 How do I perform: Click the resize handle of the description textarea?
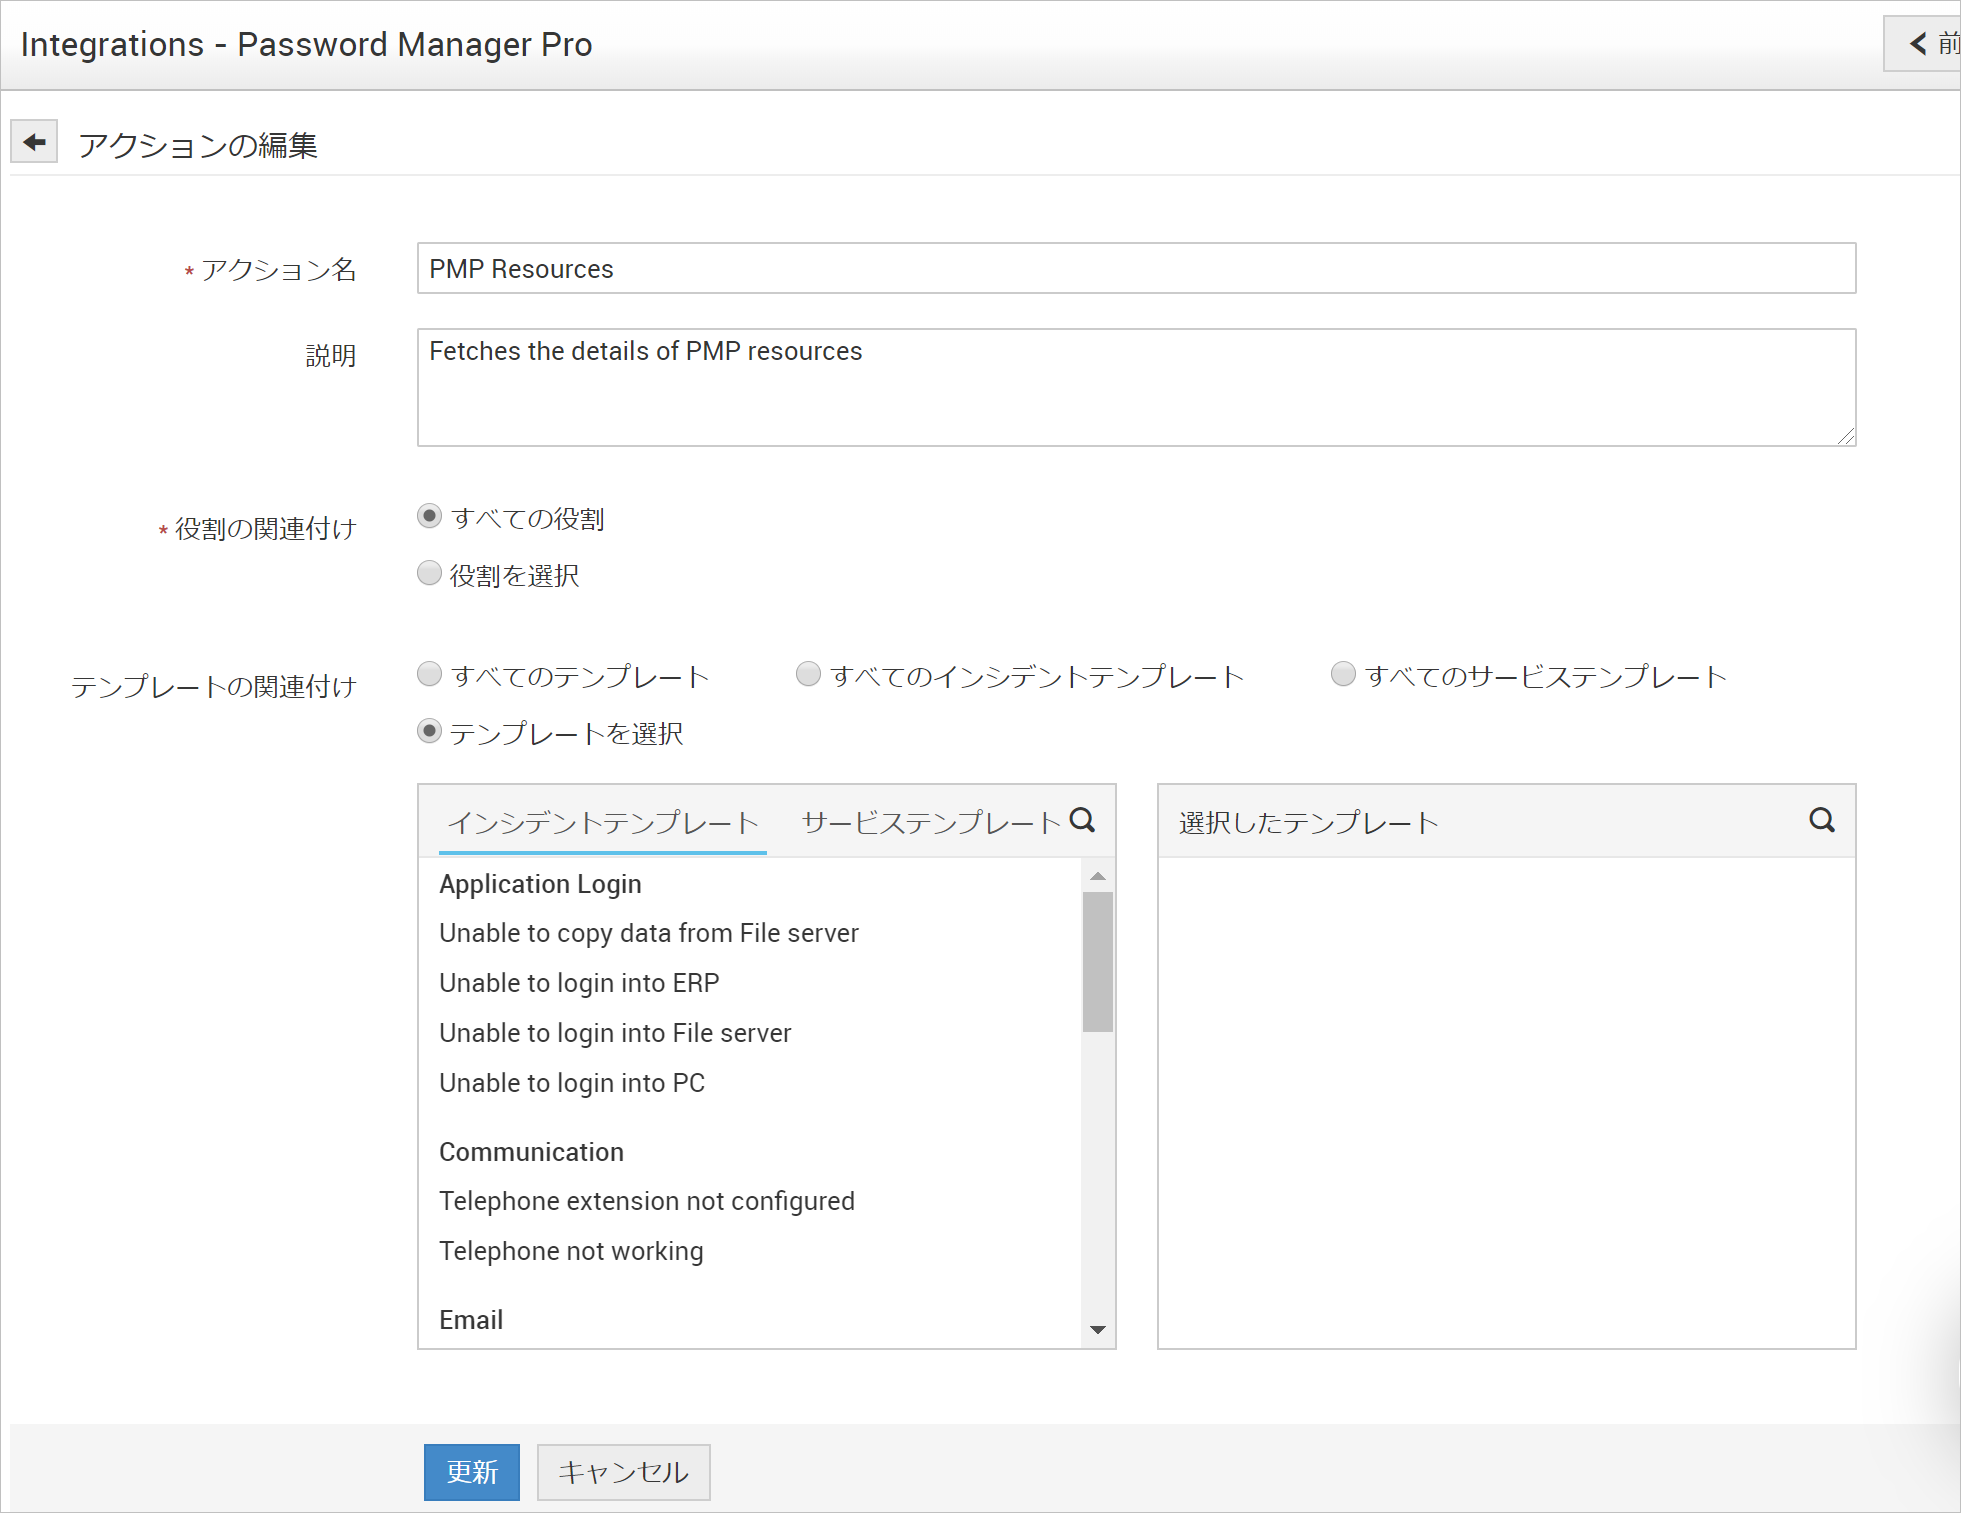[1846, 436]
